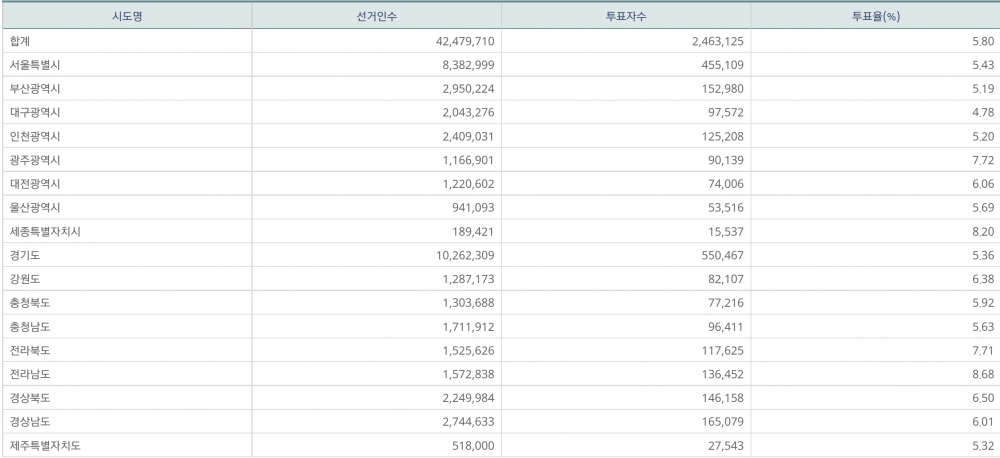Viewport: 1000px width, 458px height.
Task: Select the 강원도 row name
Action: coord(25,279)
